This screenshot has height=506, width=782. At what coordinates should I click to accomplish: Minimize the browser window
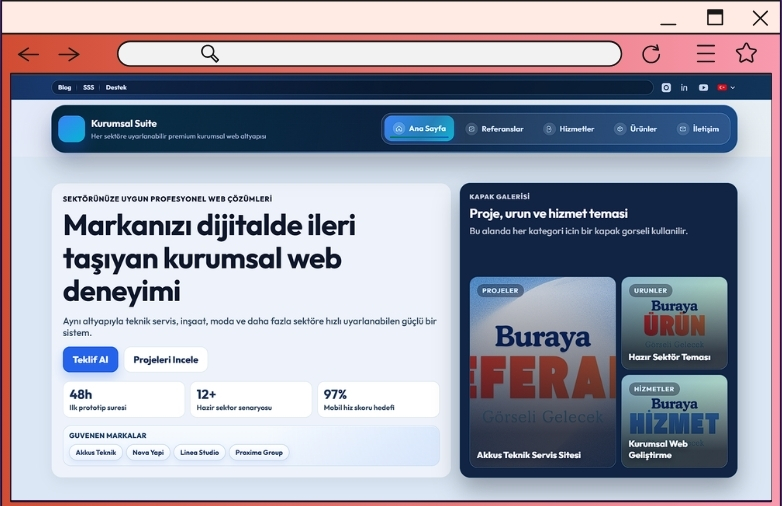668,22
